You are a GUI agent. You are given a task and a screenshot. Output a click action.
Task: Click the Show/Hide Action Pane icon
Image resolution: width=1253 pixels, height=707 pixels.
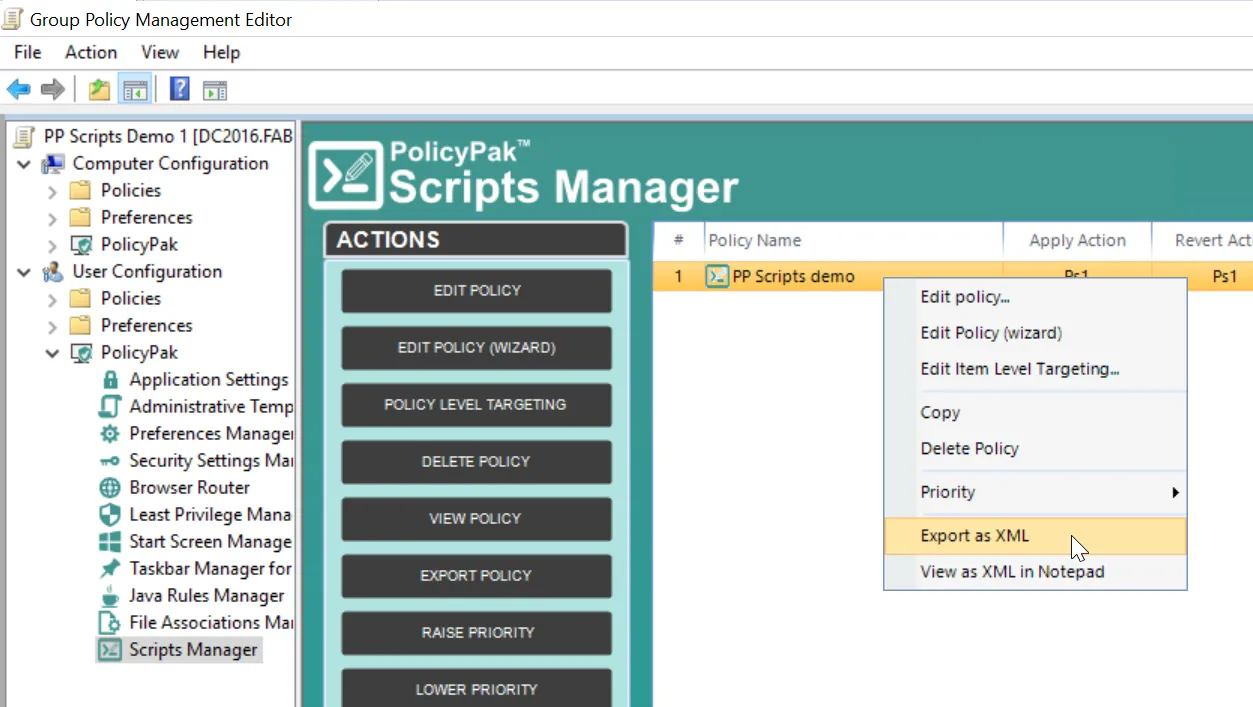pos(215,90)
